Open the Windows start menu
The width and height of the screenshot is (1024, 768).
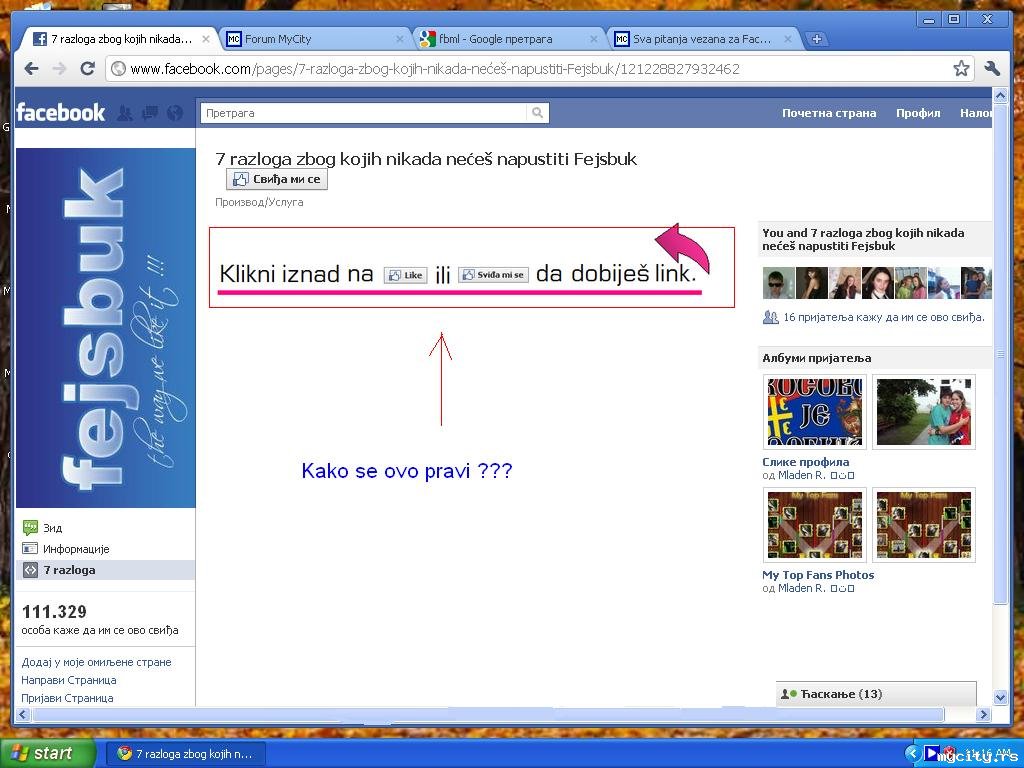pos(47,753)
